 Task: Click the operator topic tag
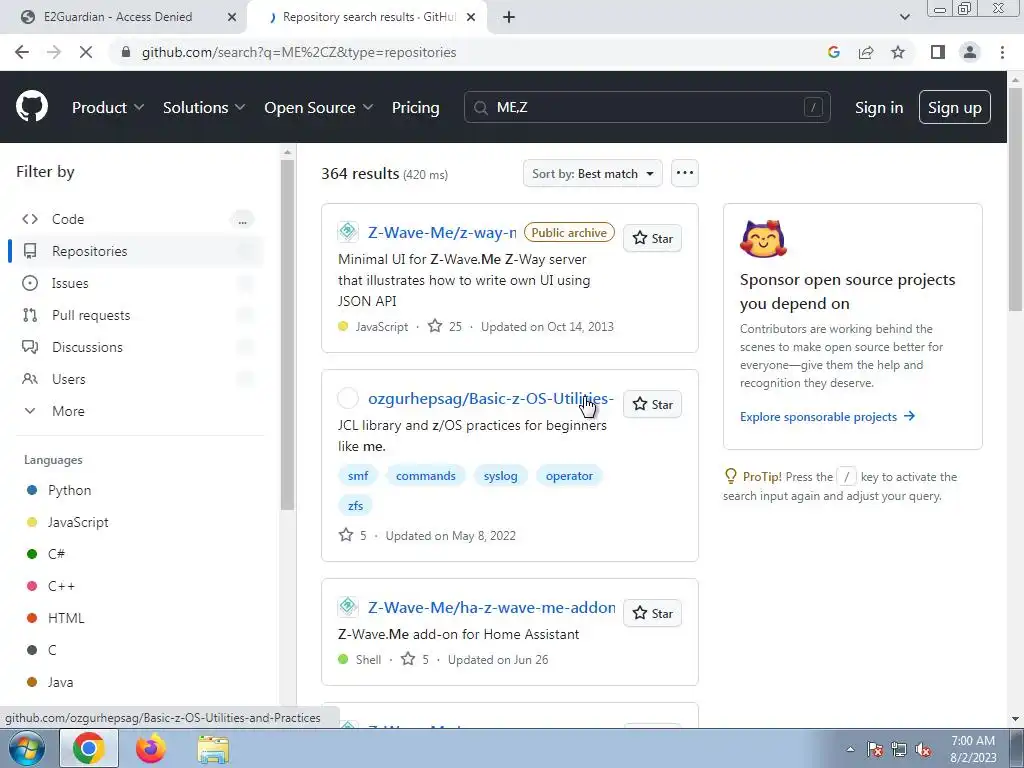[569, 475]
